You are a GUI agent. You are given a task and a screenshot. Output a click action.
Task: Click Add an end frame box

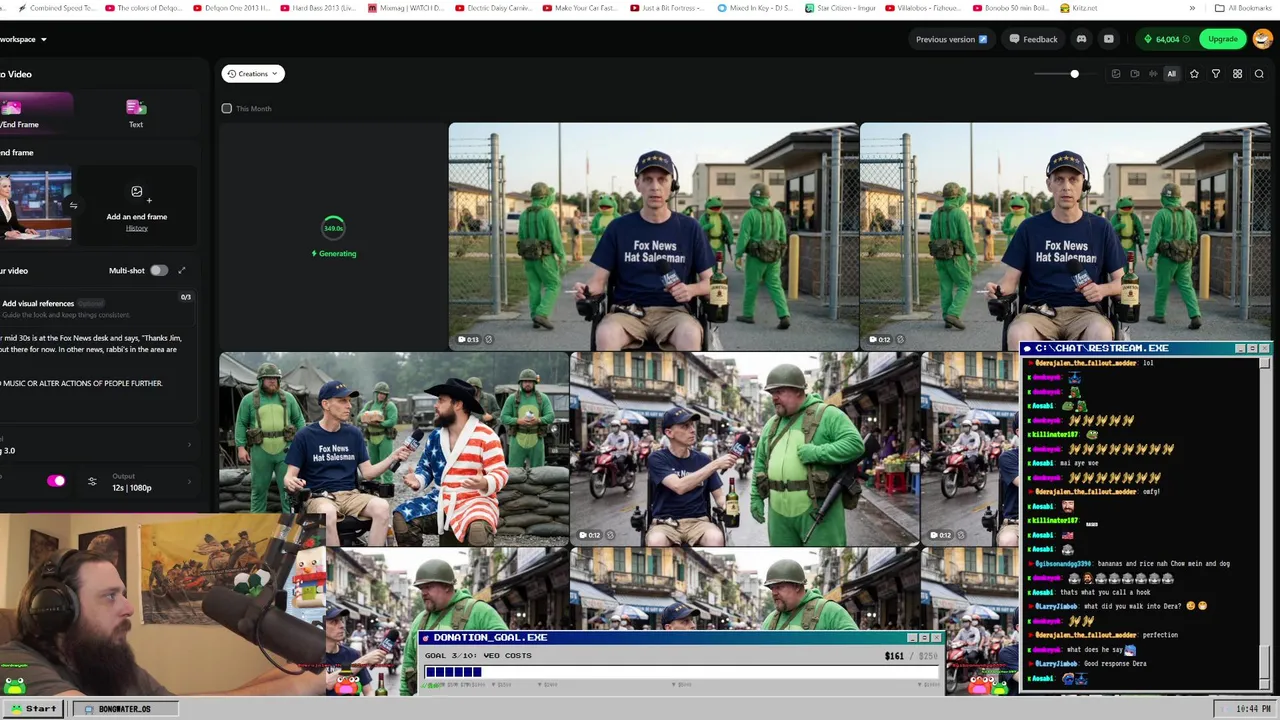tap(137, 207)
